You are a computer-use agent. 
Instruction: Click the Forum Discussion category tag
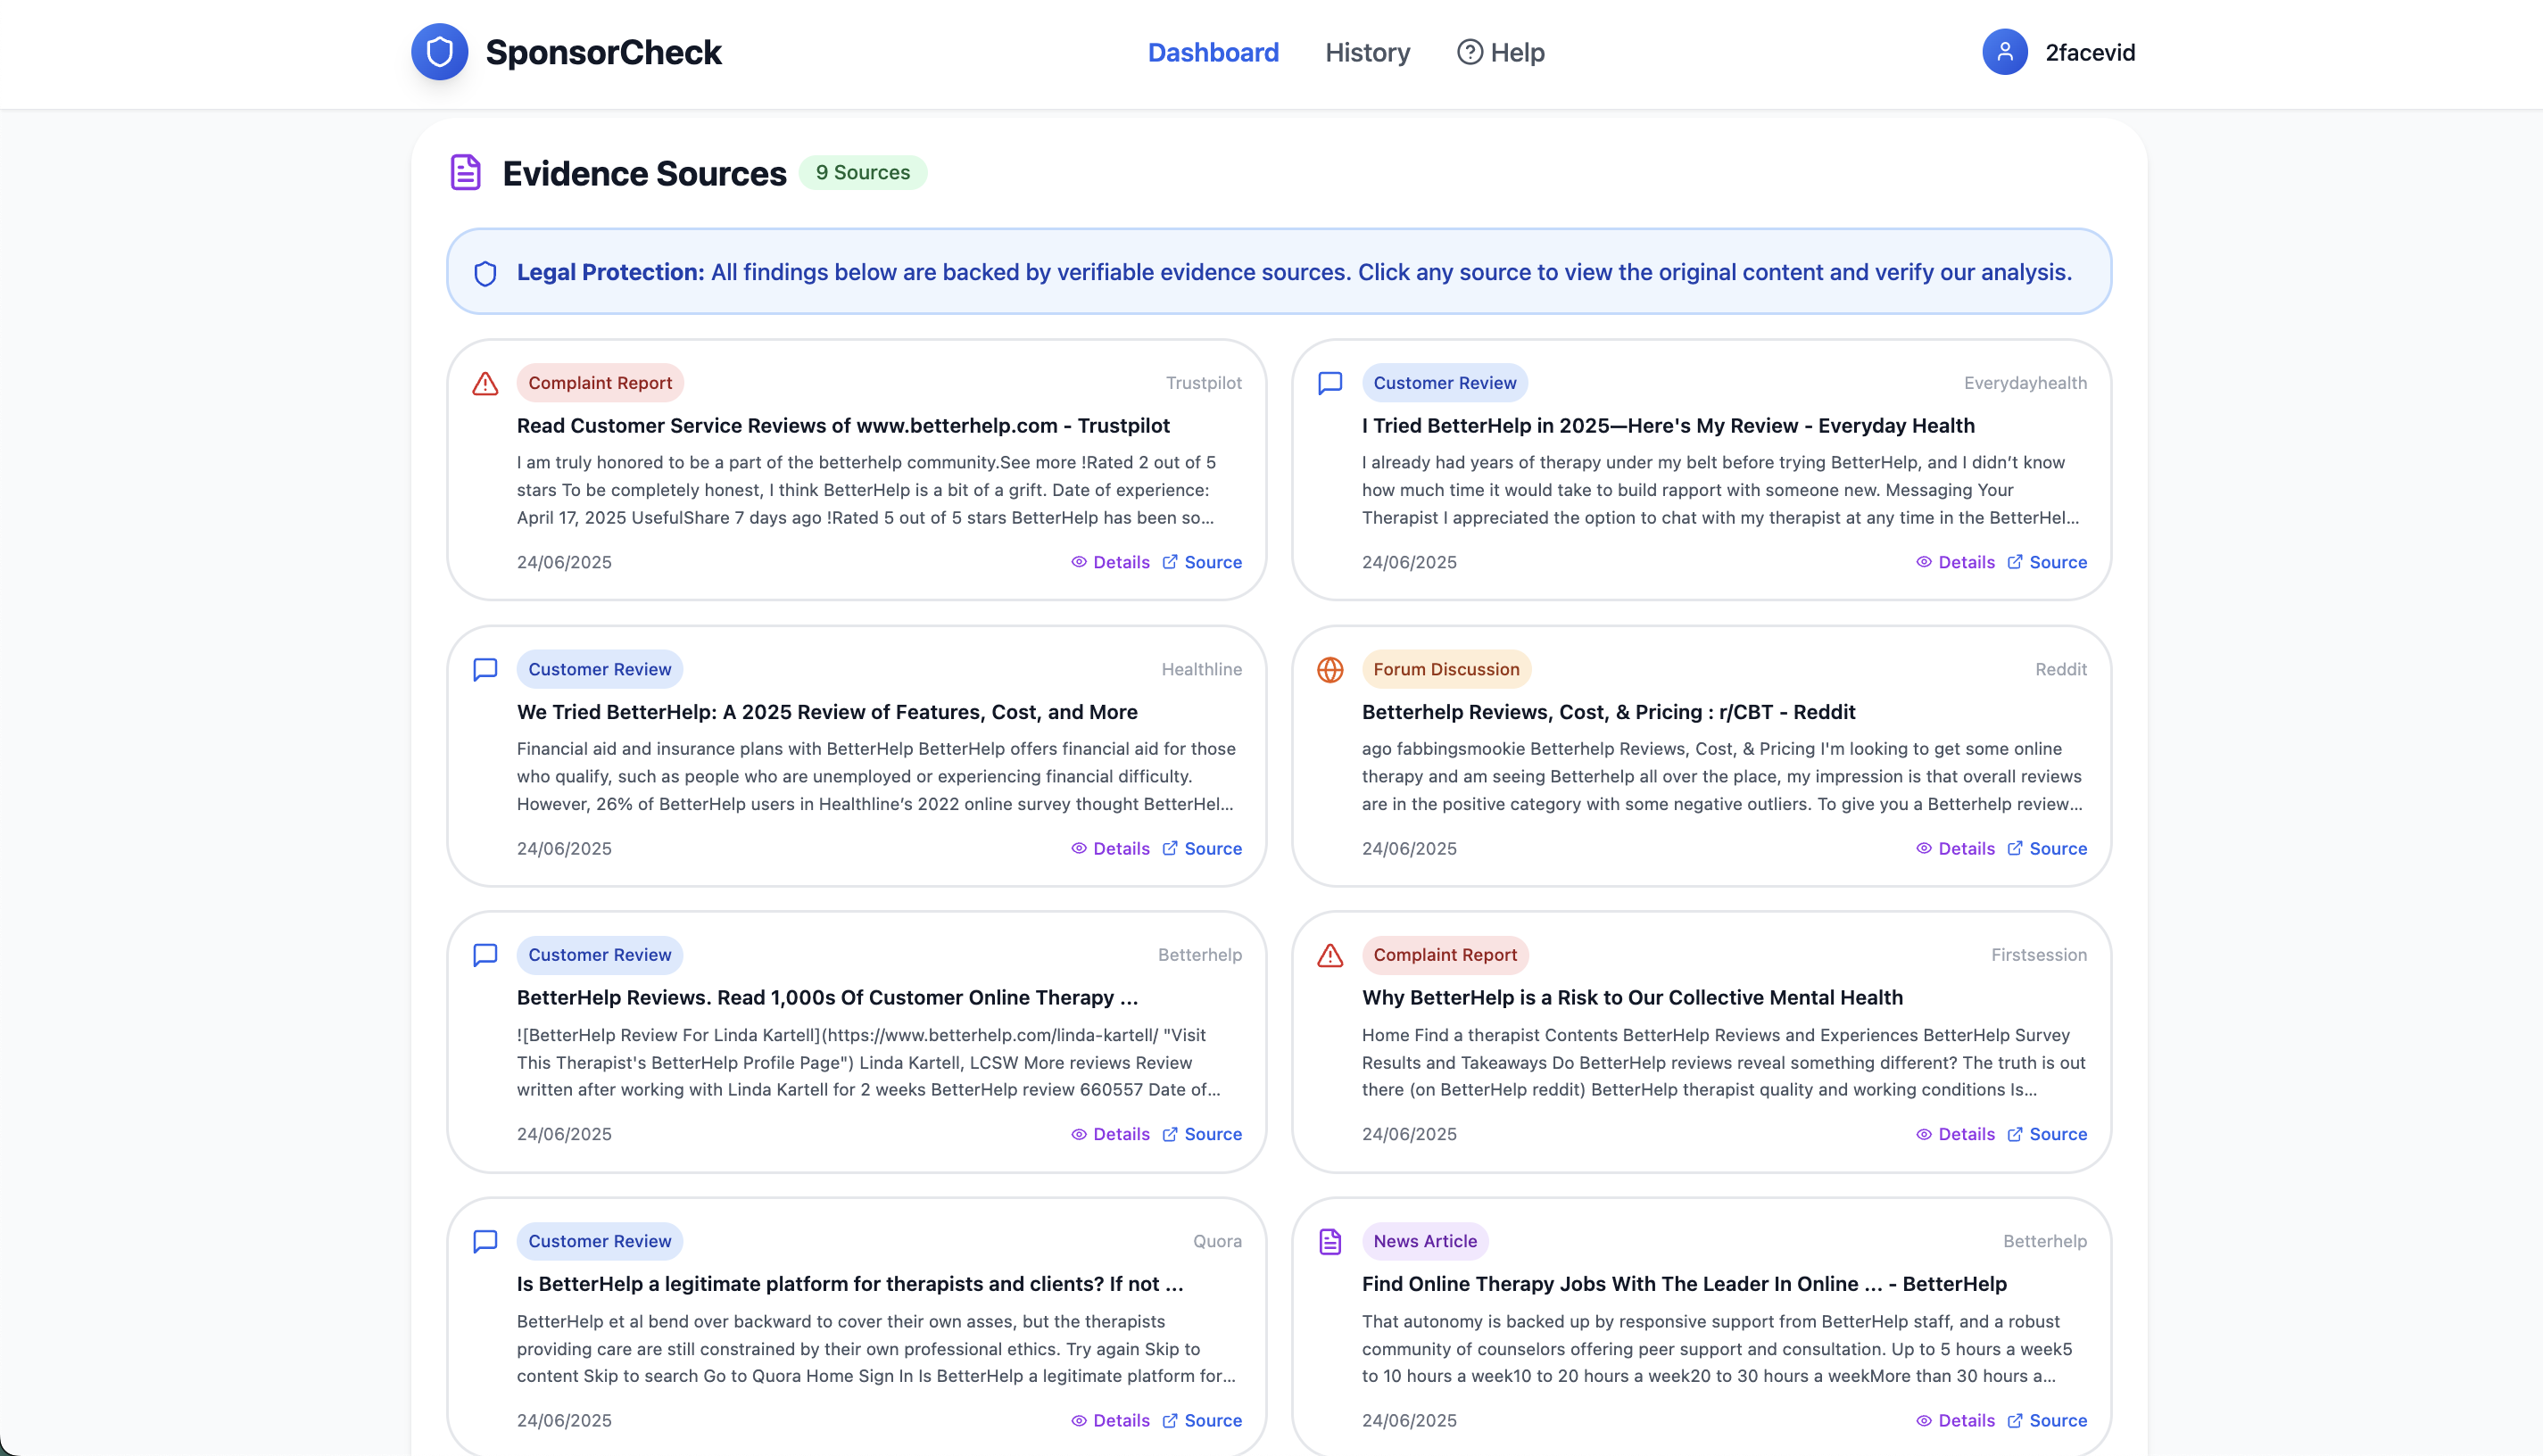pyautogui.click(x=1445, y=669)
